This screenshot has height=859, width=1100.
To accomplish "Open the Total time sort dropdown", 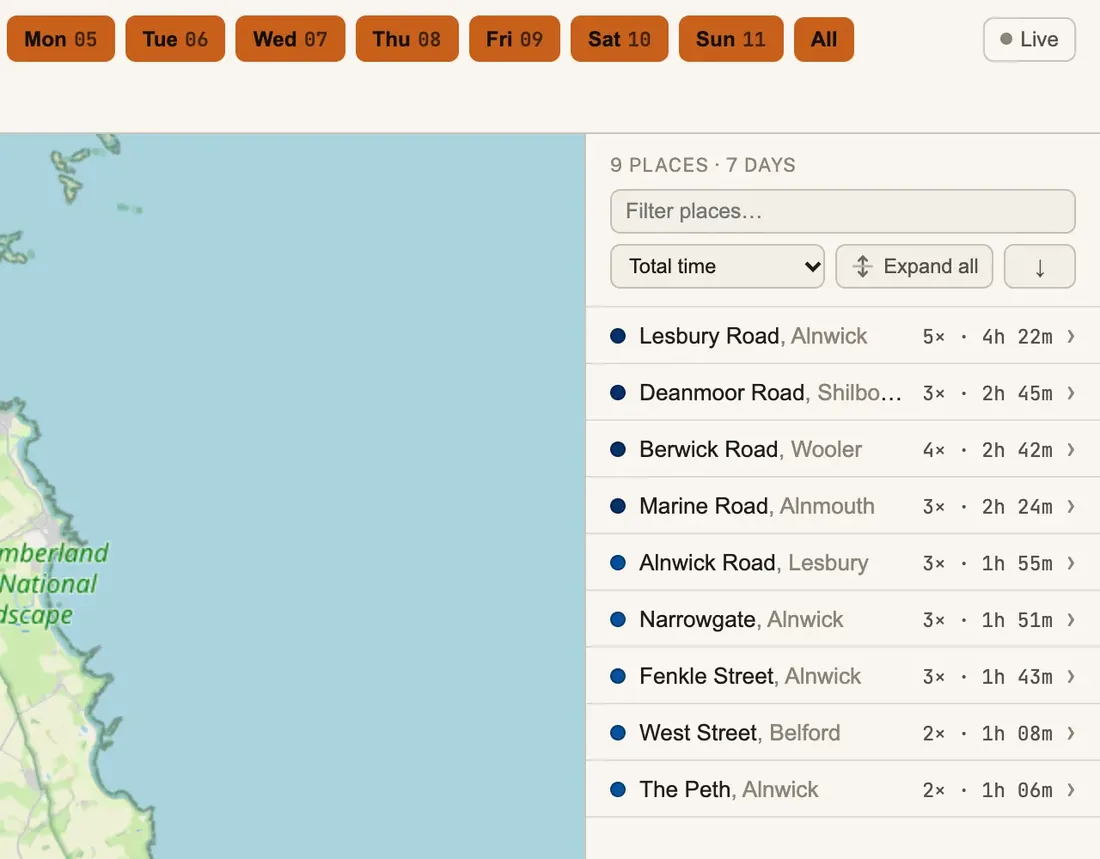I will [x=718, y=267].
